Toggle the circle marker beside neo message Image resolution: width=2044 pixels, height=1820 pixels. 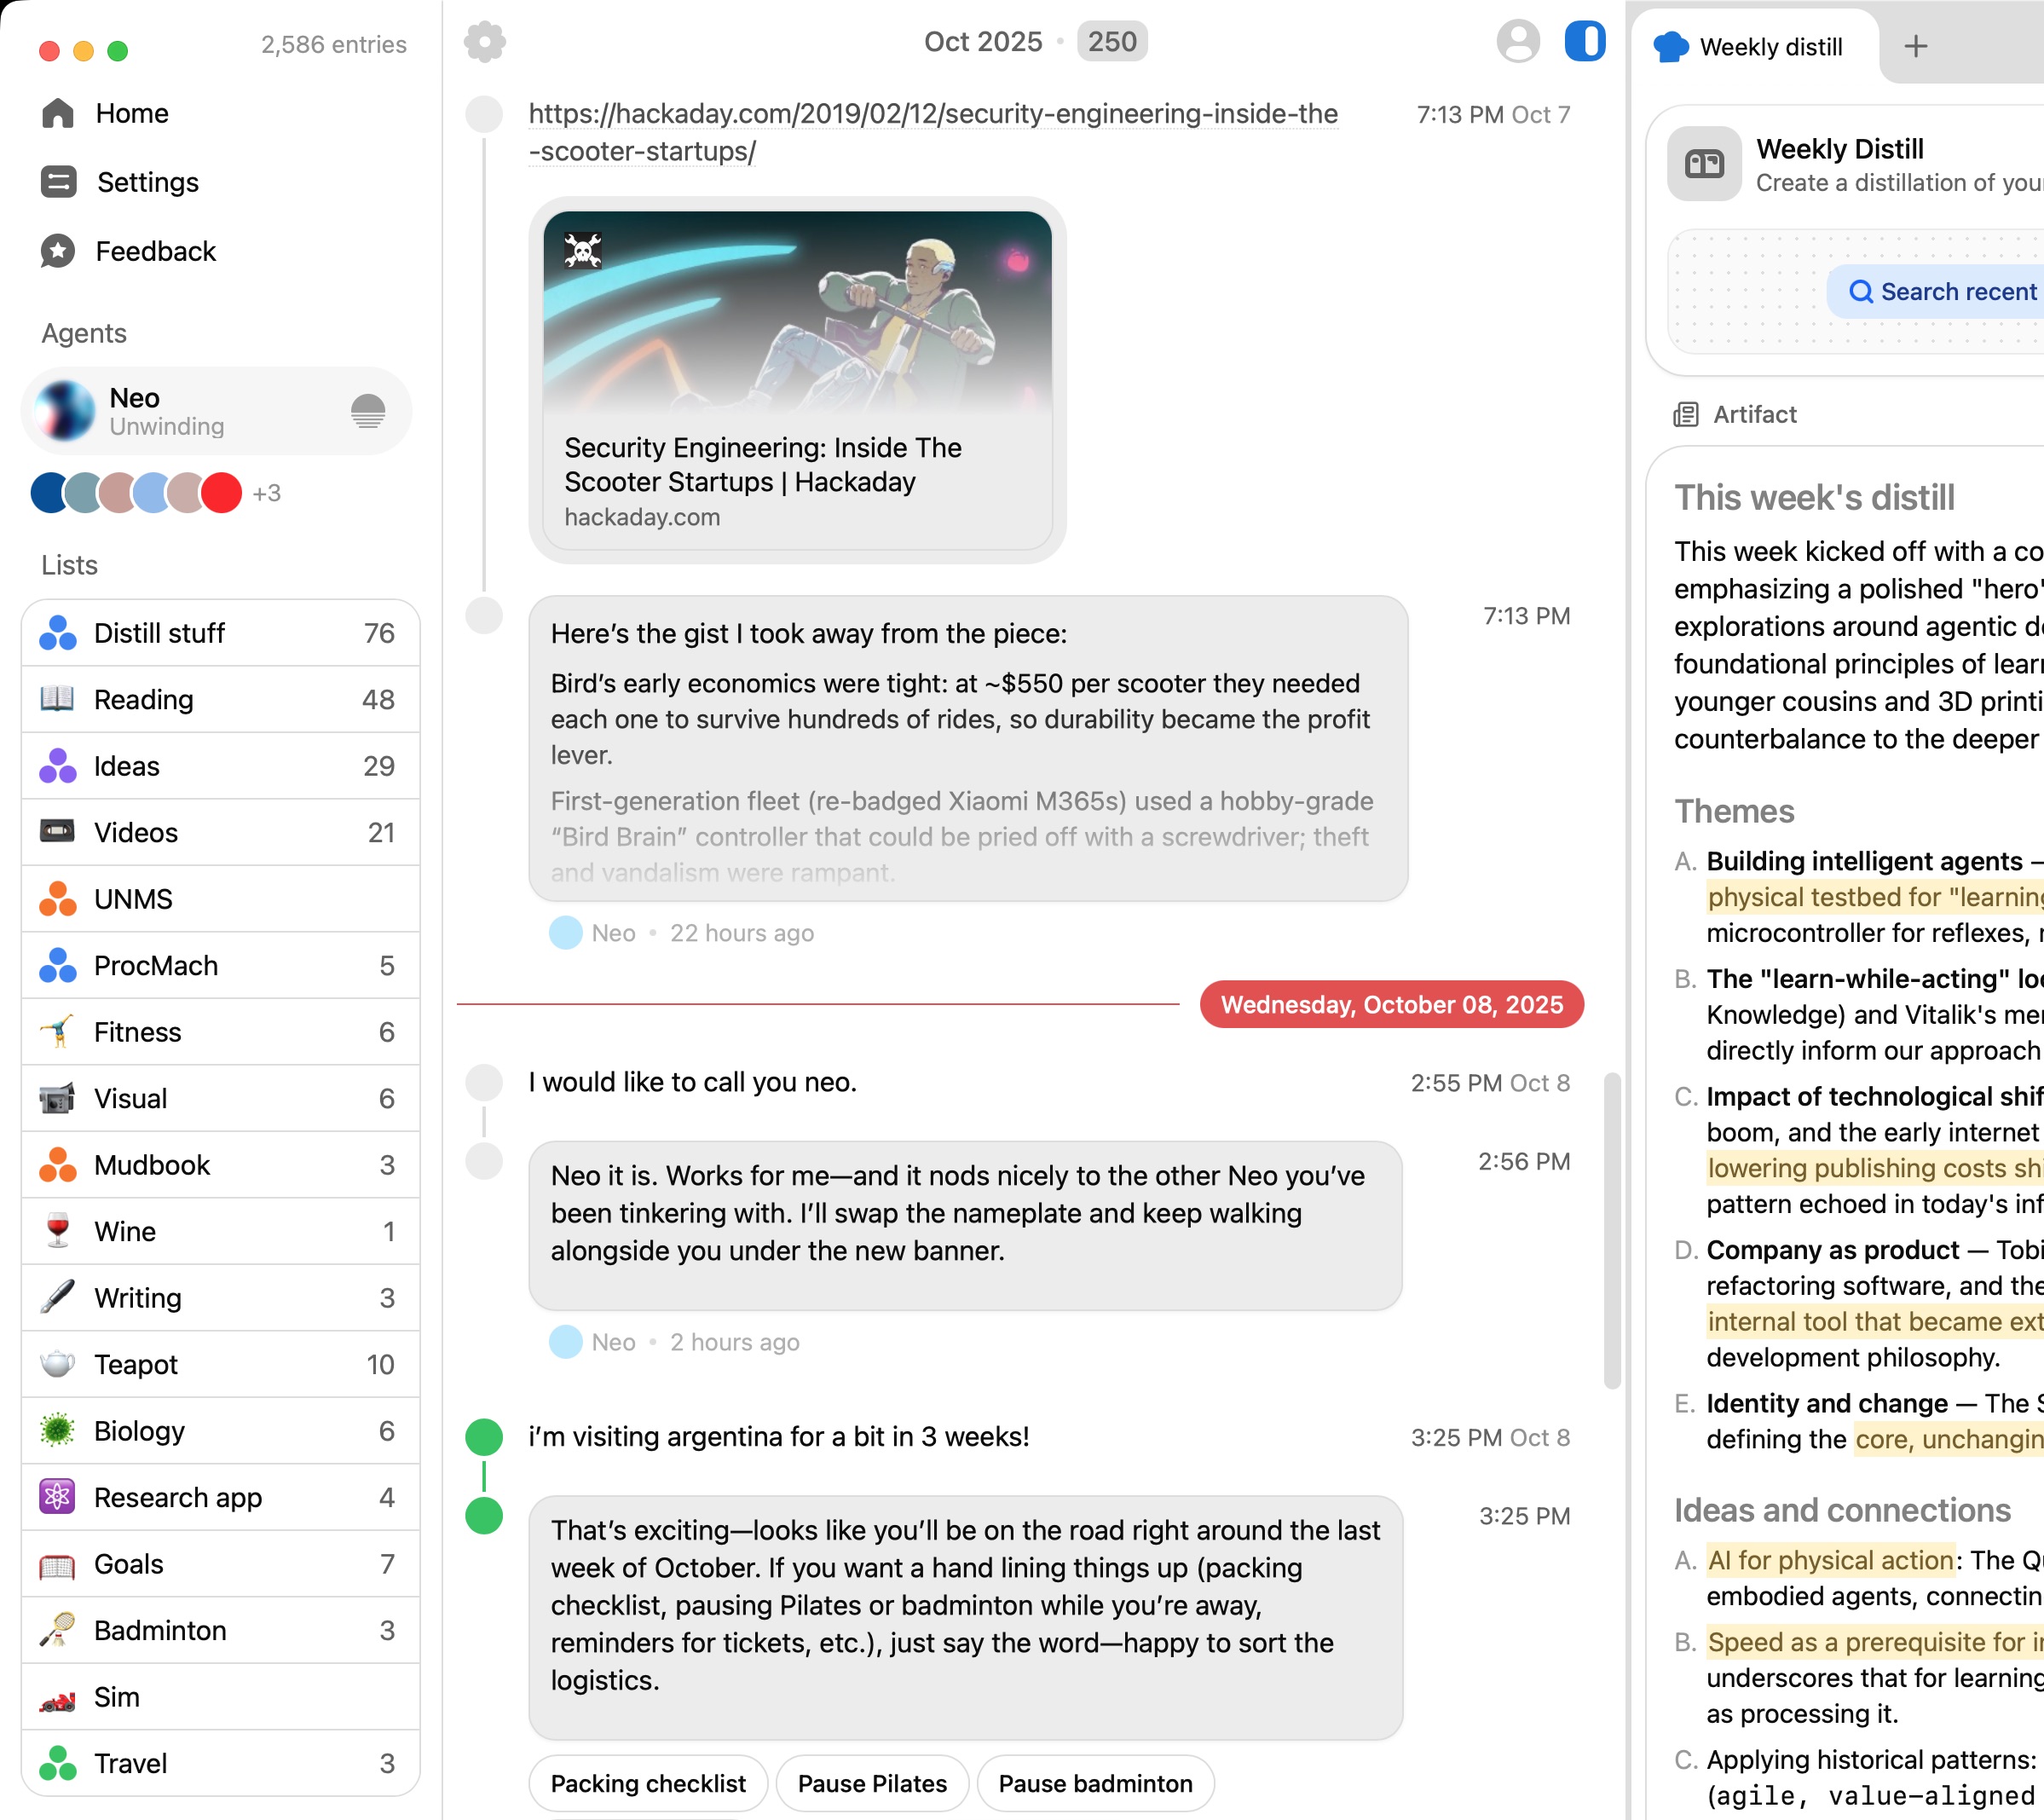484,1082
